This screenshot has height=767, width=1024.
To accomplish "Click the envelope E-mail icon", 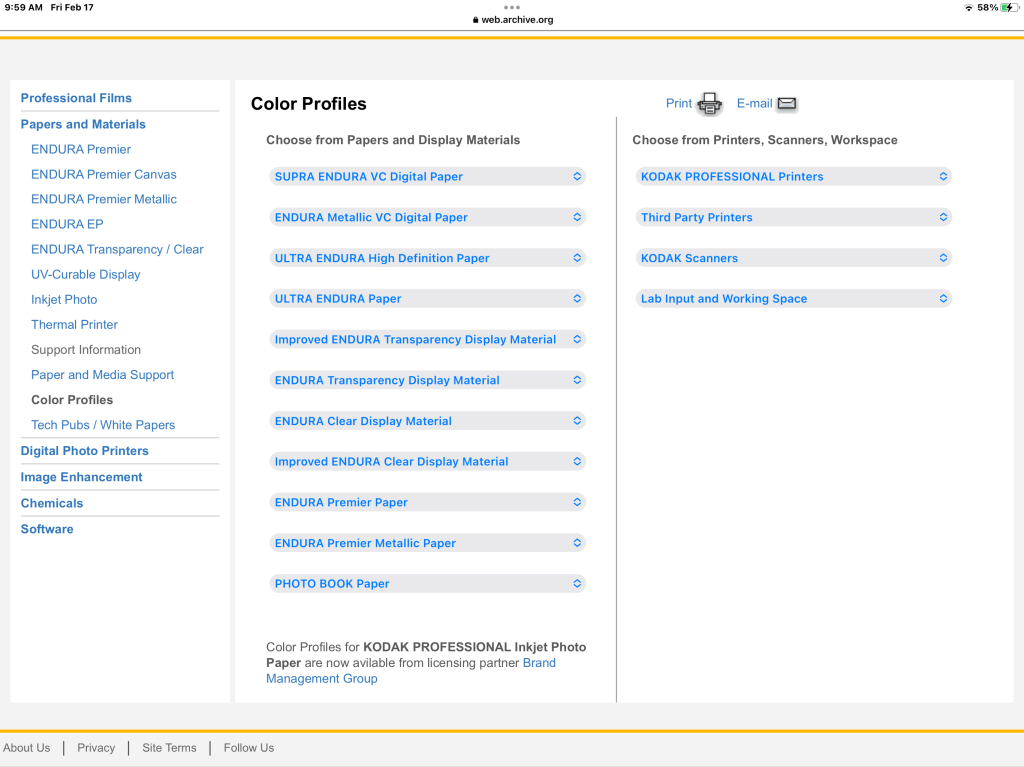I will 787,104.
